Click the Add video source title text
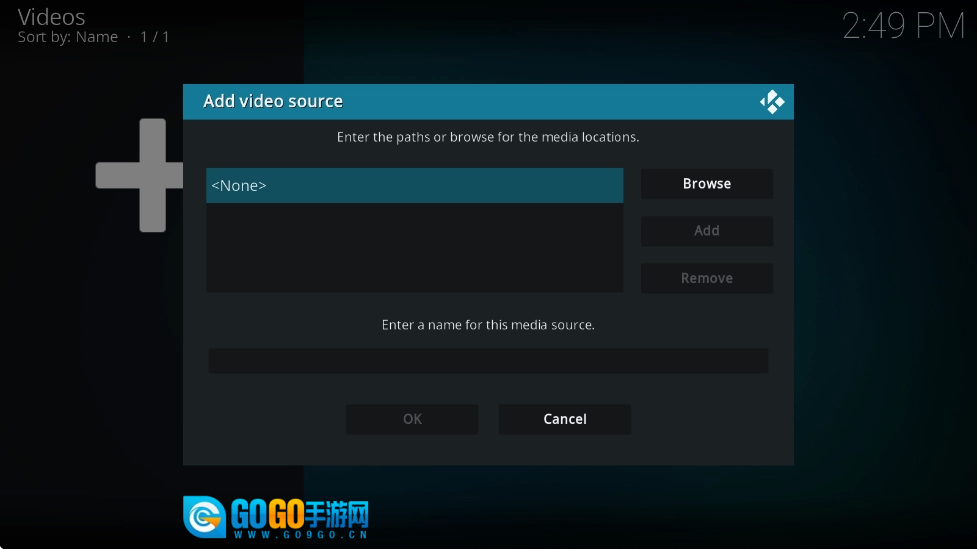Image resolution: width=977 pixels, height=549 pixels. tap(273, 101)
